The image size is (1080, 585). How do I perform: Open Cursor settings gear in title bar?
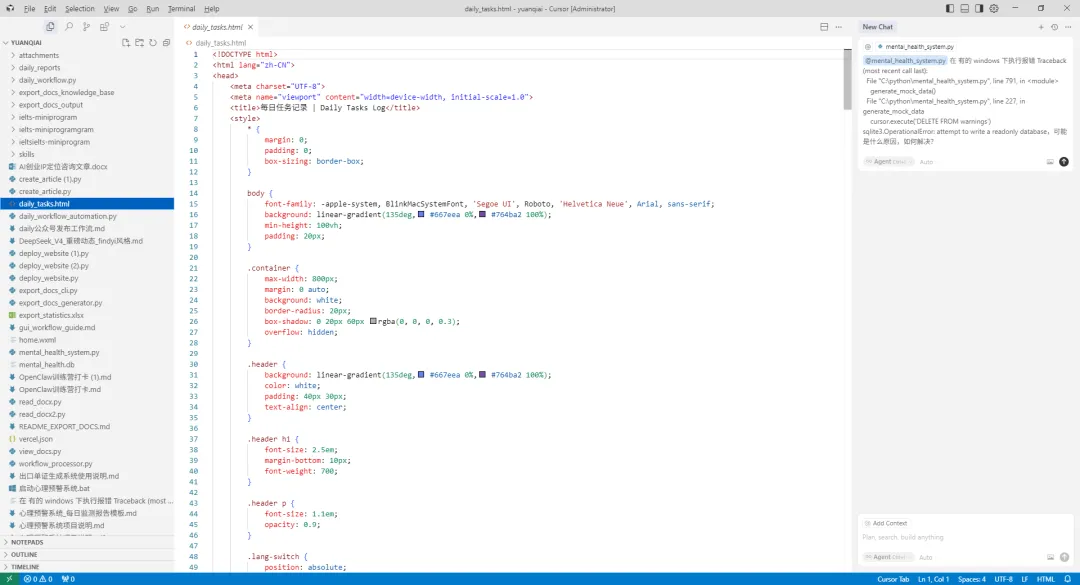point(994,8)
